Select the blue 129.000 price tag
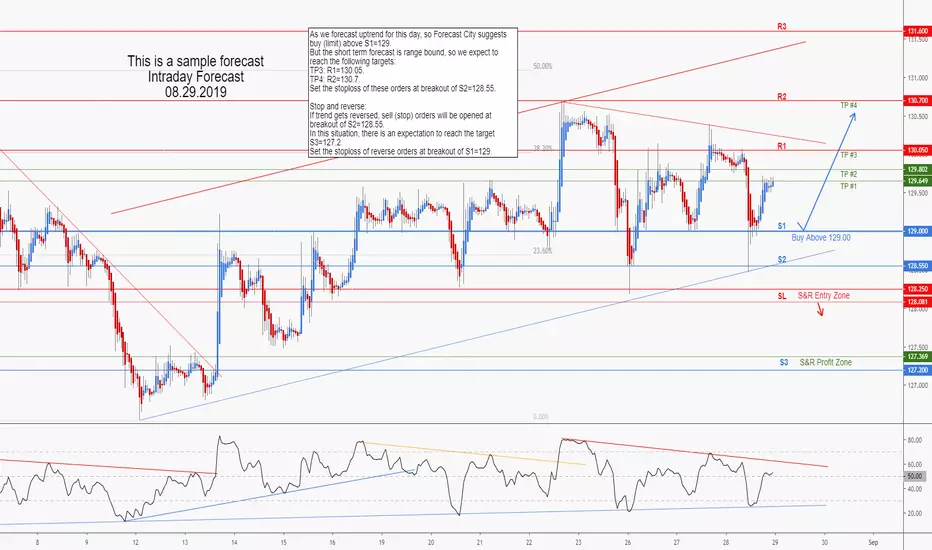The image size is (932, 550). [x=918, y=231]
